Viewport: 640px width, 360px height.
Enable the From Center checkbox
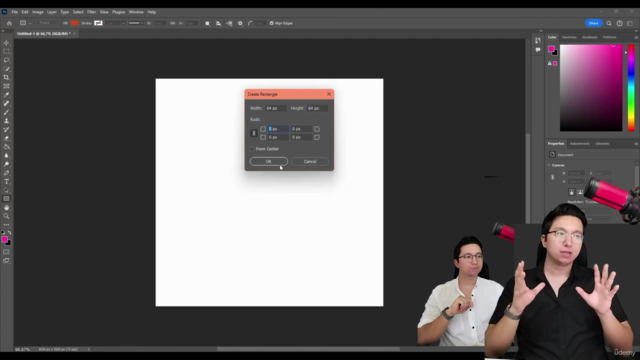(252, 149)
